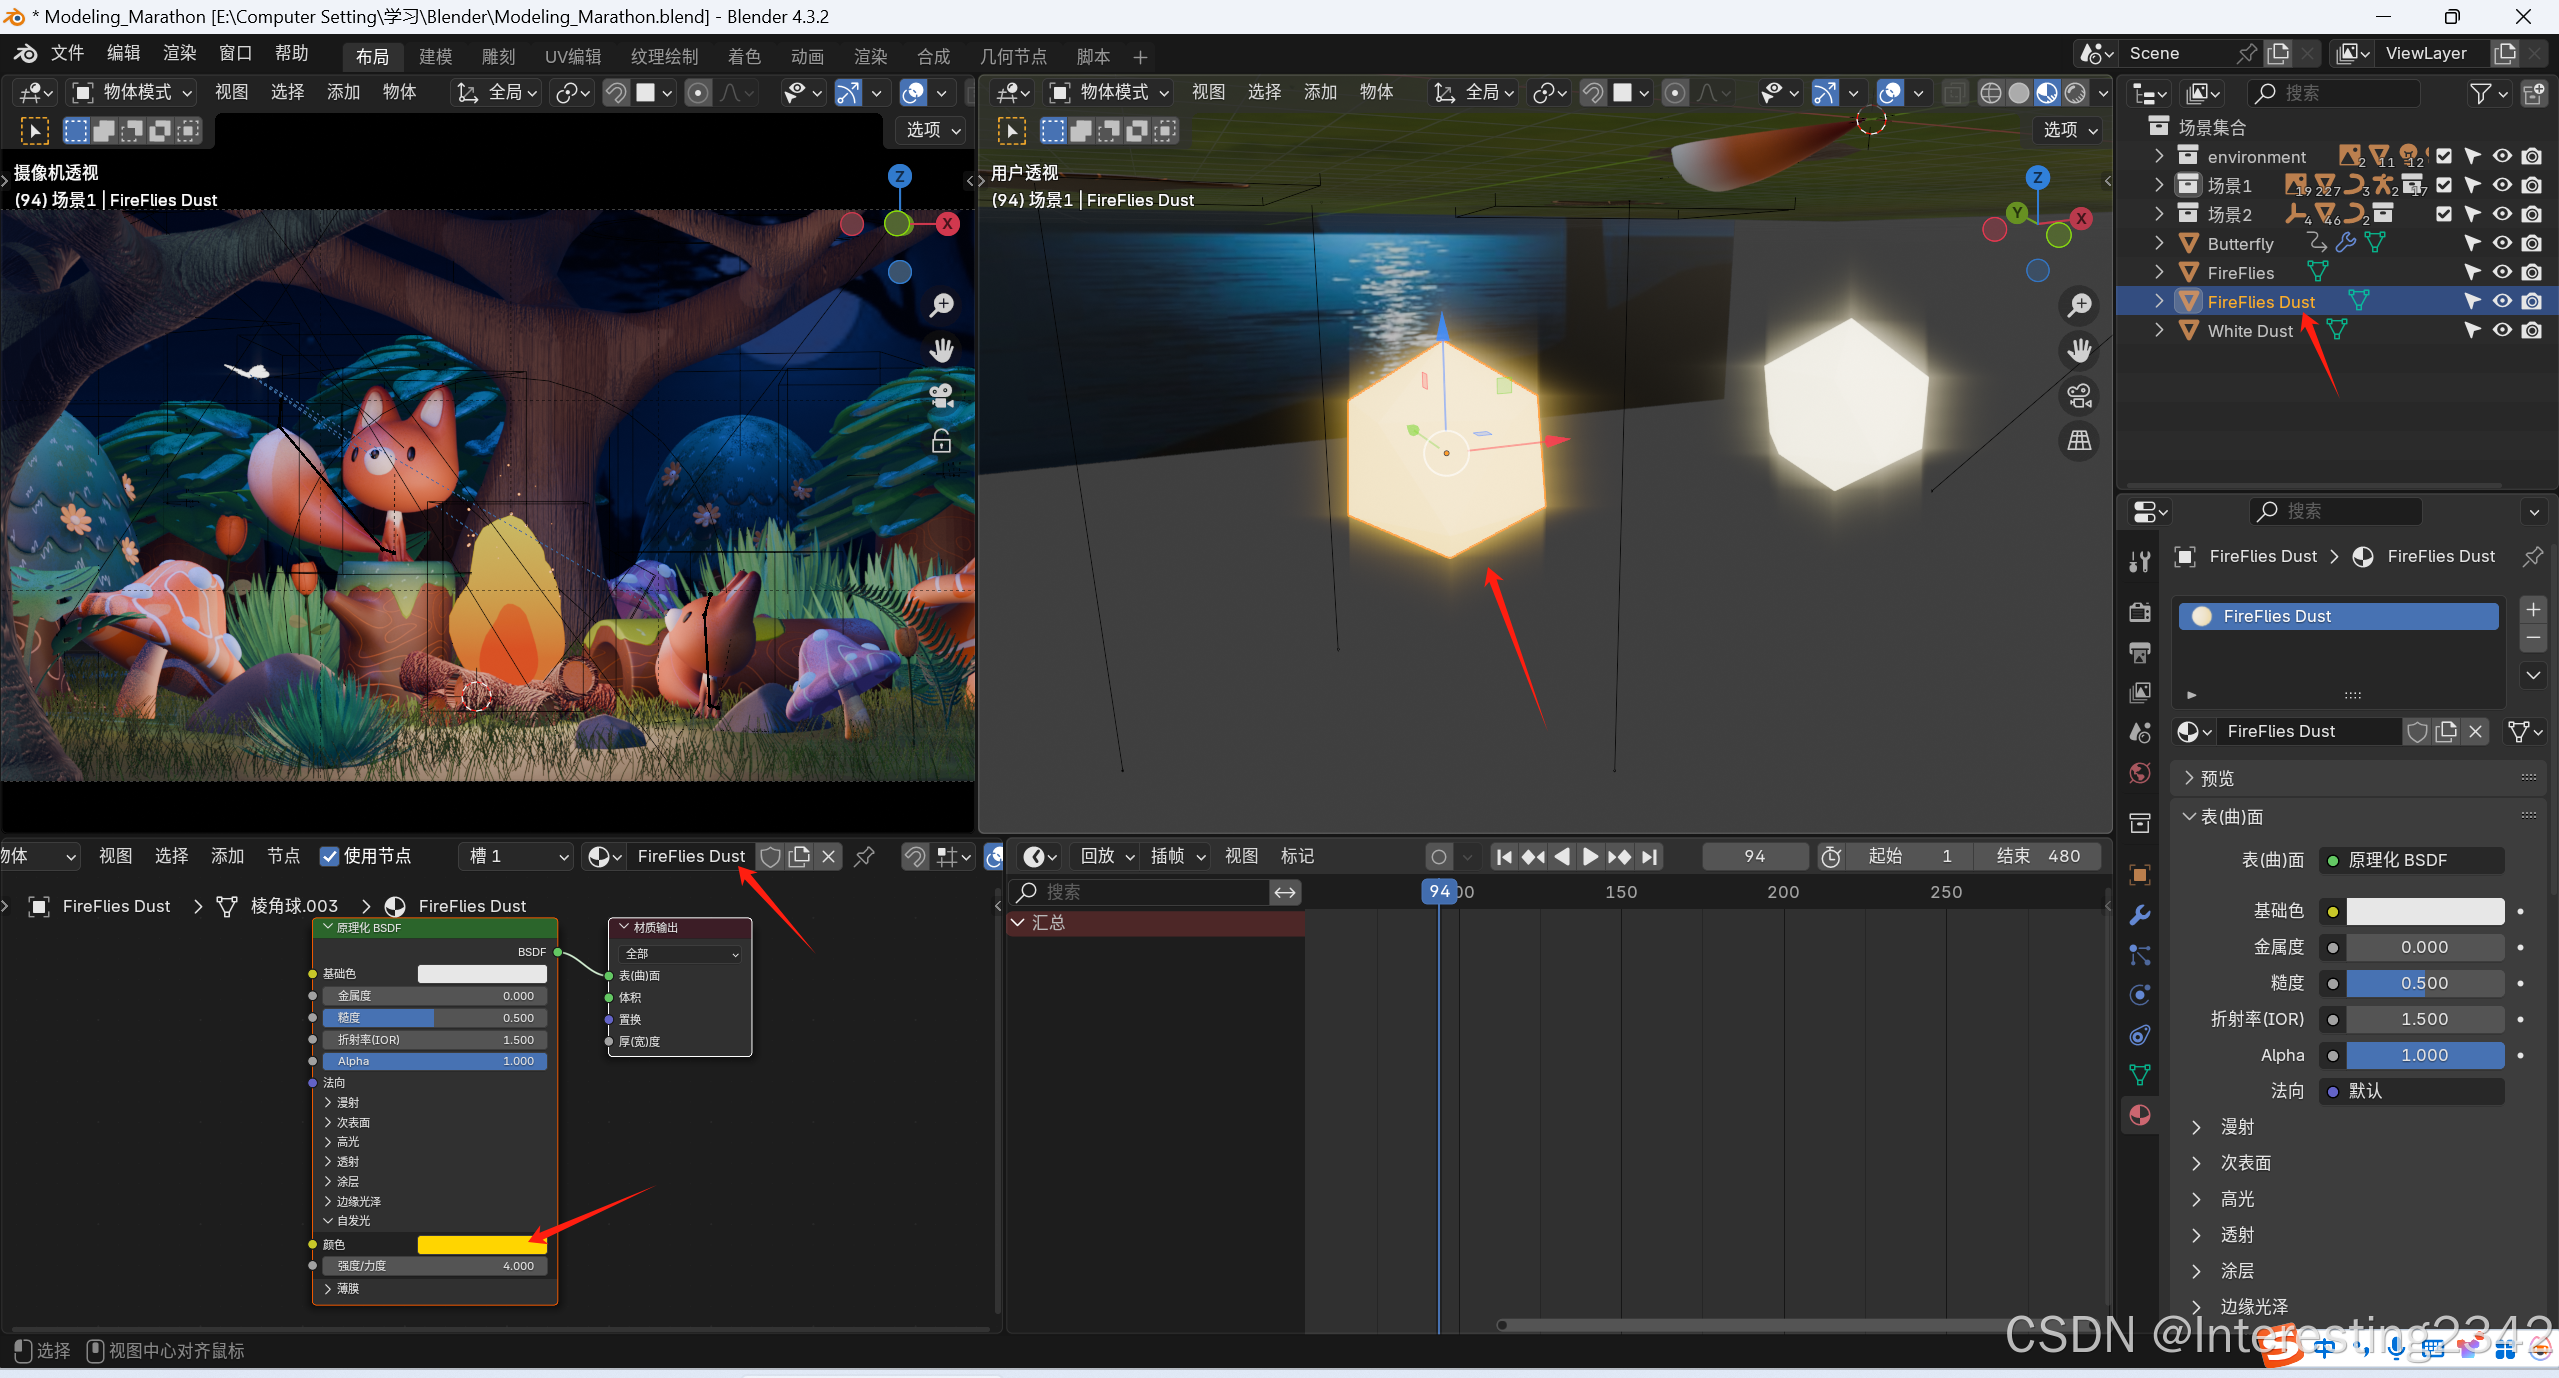Switch to the 几何节点 workspace tab
The image size is (2559, 1378).
[1013, 57]
